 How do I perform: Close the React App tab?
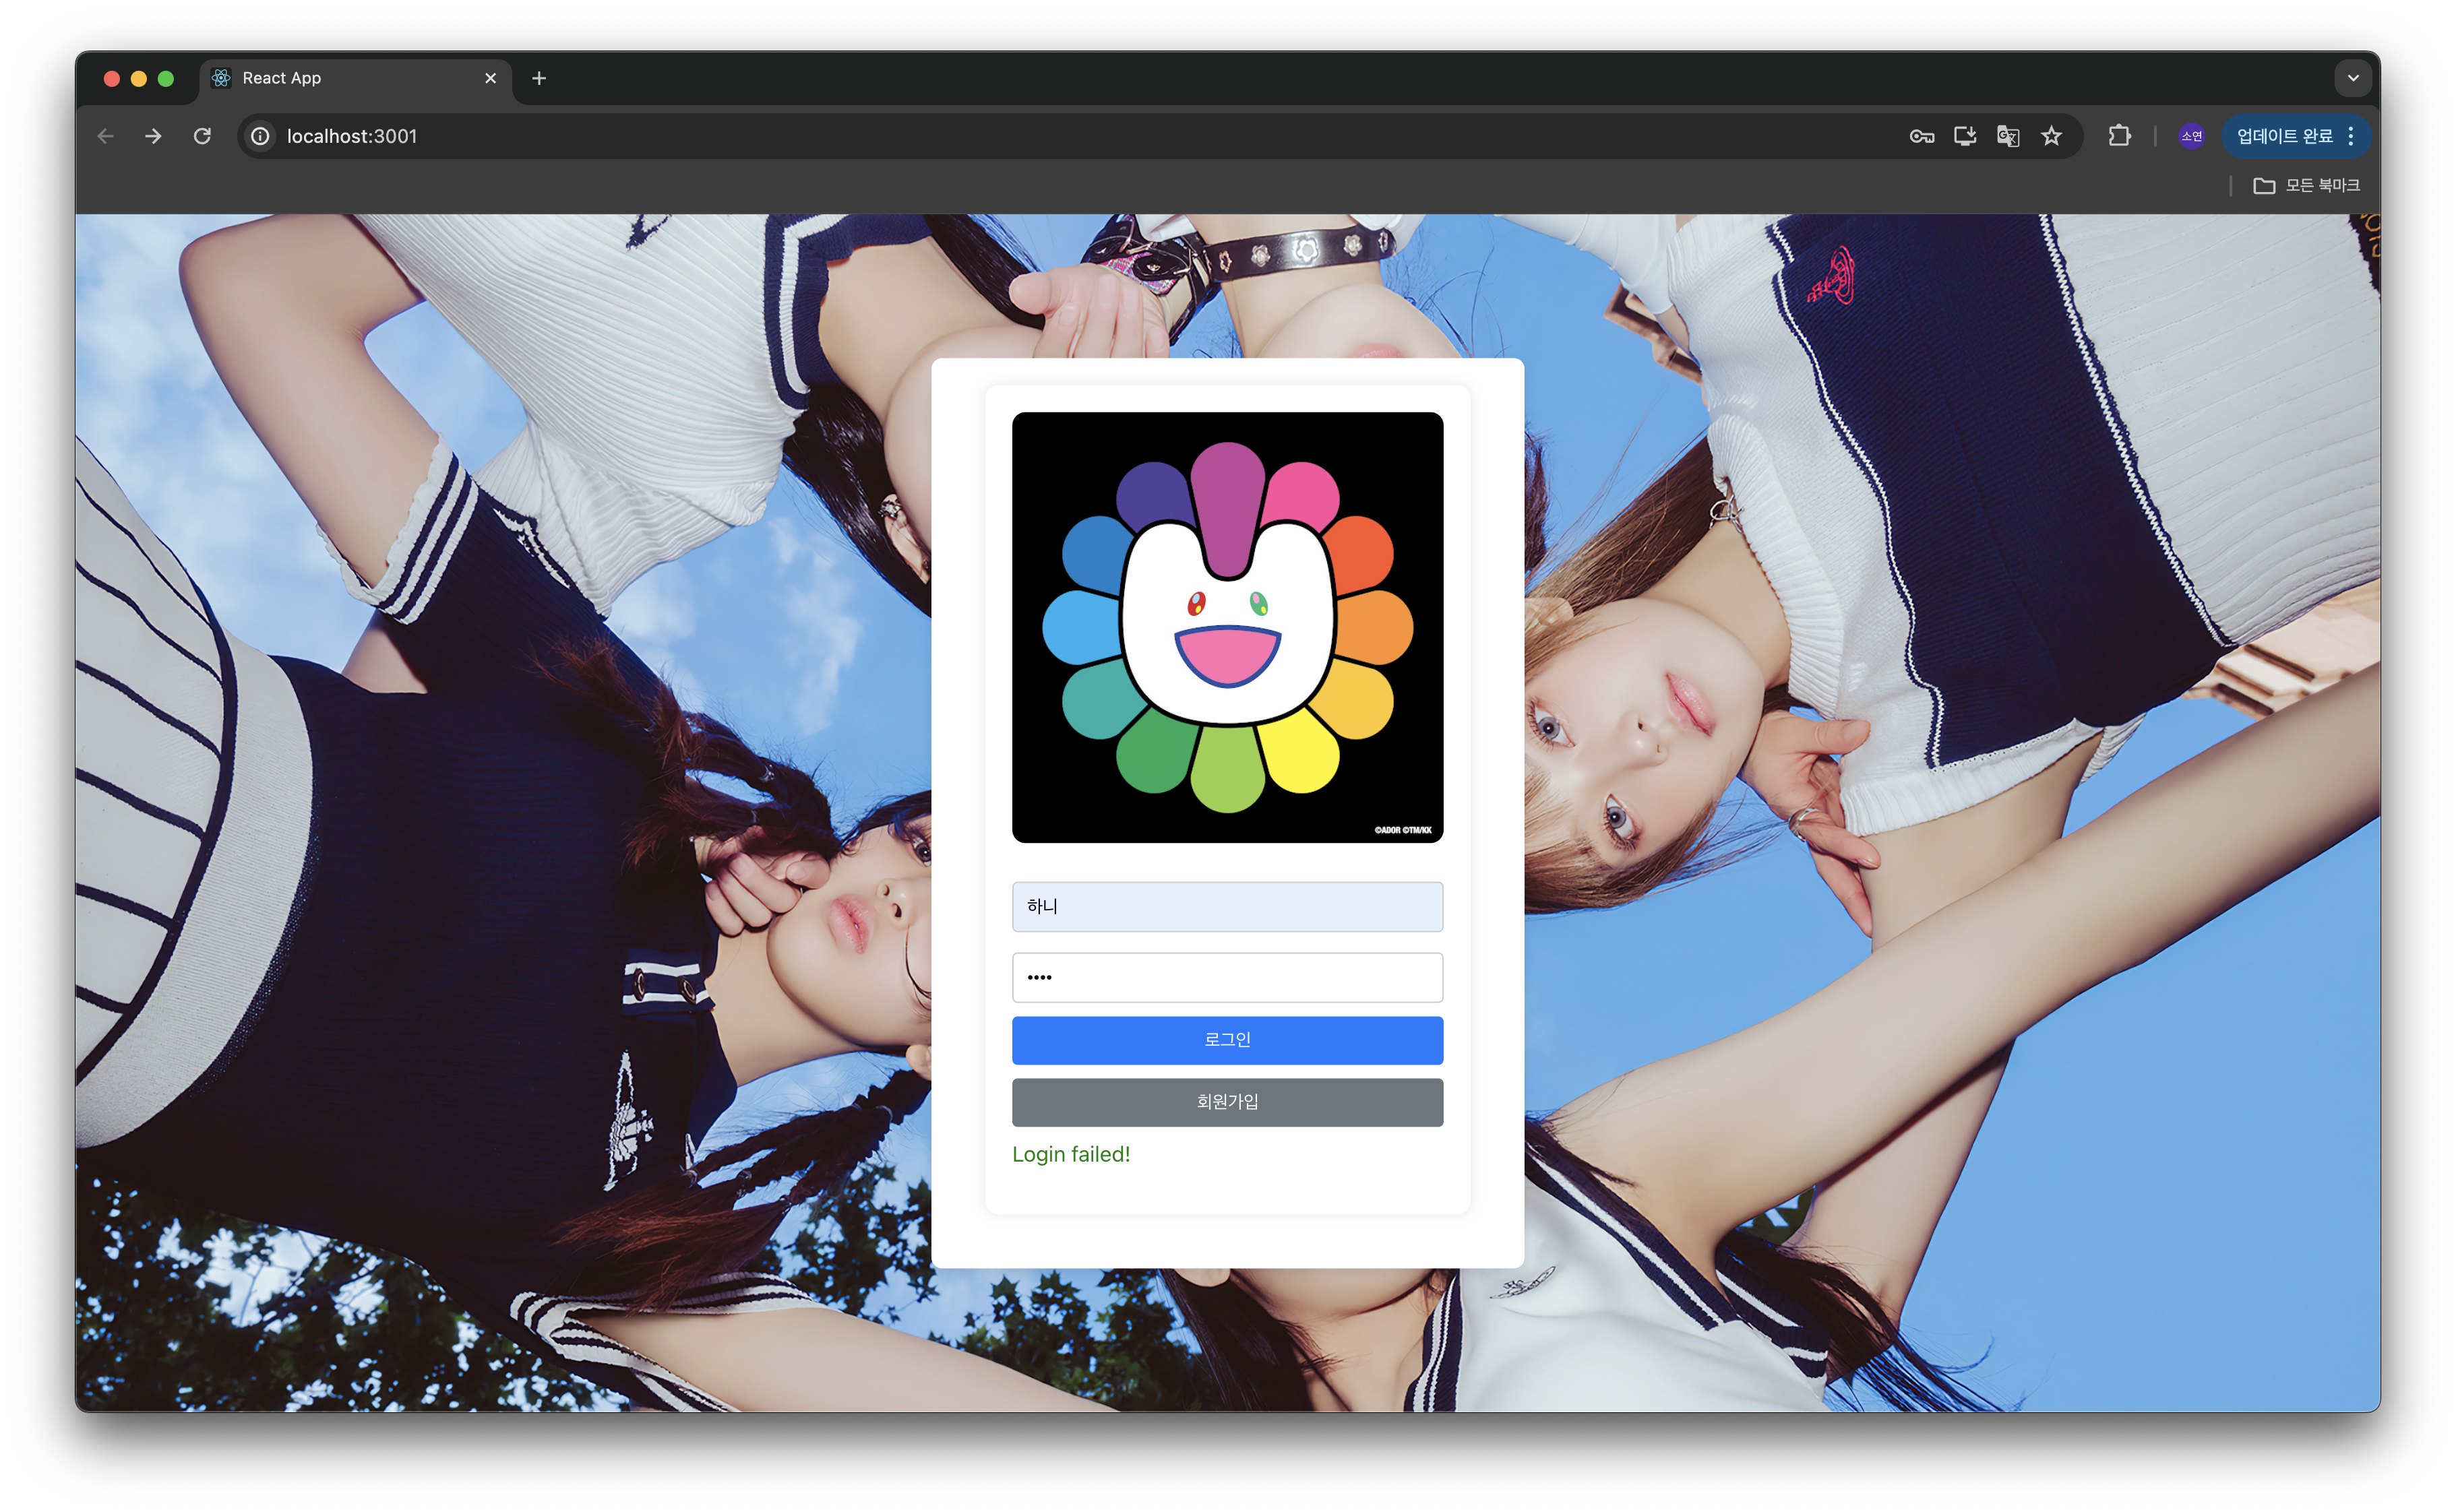[490, 78]
